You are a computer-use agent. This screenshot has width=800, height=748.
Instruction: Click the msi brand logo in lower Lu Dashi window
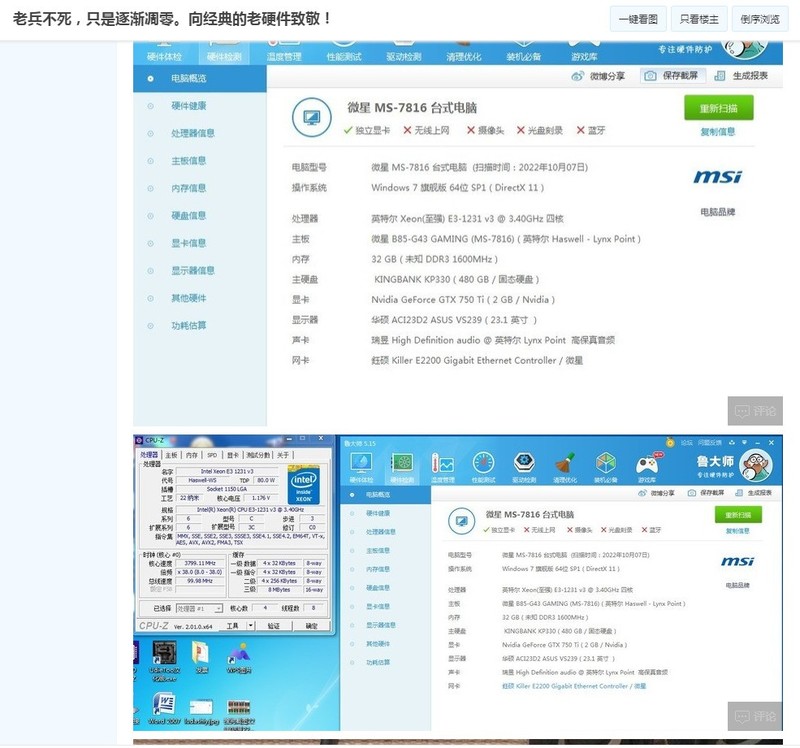point(737,561)
